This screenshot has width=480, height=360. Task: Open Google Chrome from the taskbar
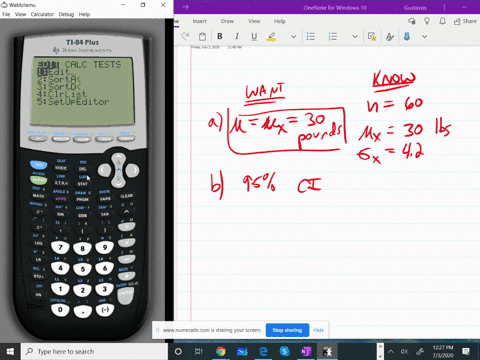click(220, 352)
